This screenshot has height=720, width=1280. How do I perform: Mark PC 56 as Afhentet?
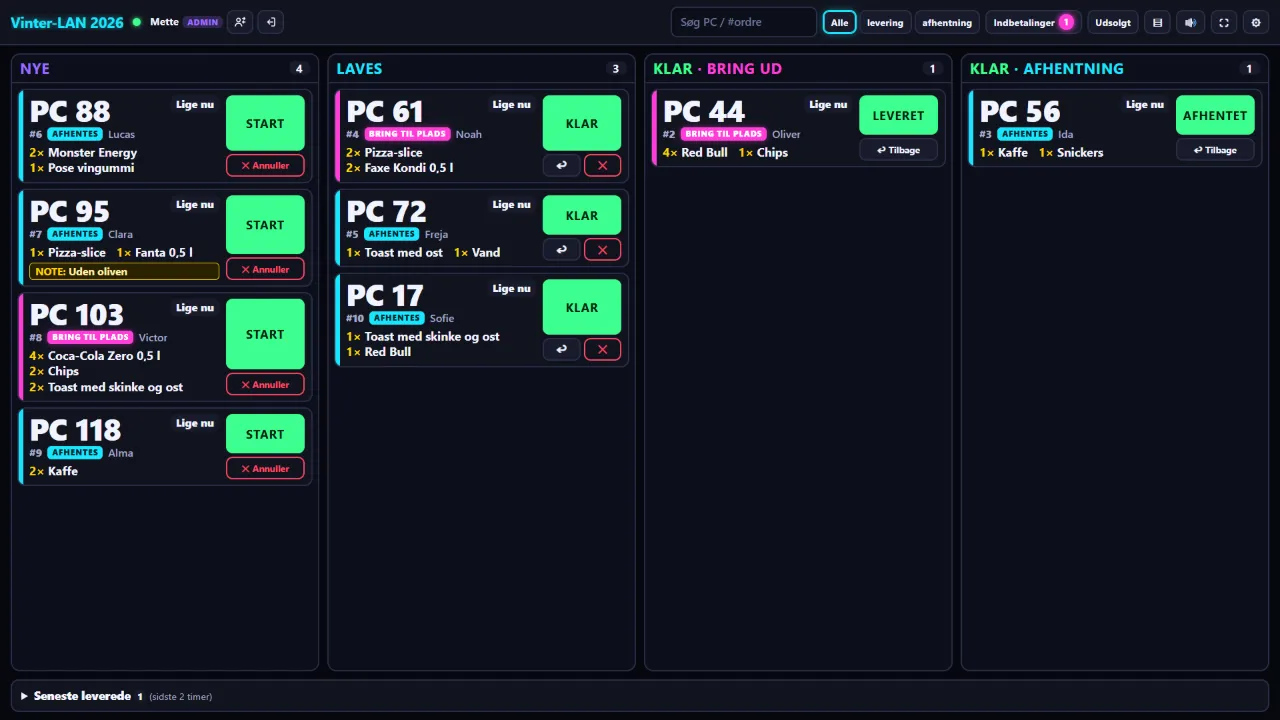pyautogui.click(x=1215, y=115)
